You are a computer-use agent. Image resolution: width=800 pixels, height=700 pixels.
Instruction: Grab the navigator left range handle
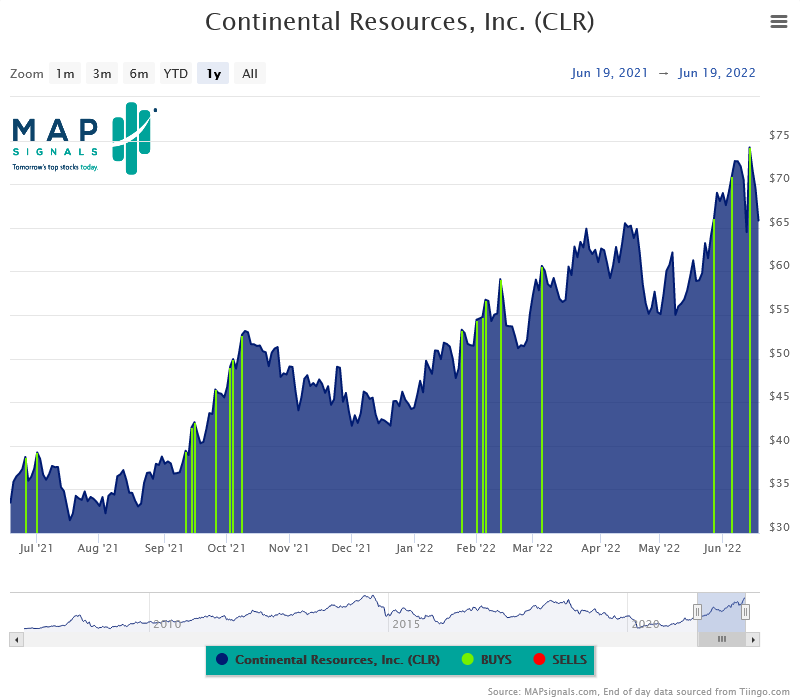tap(697, 611)
